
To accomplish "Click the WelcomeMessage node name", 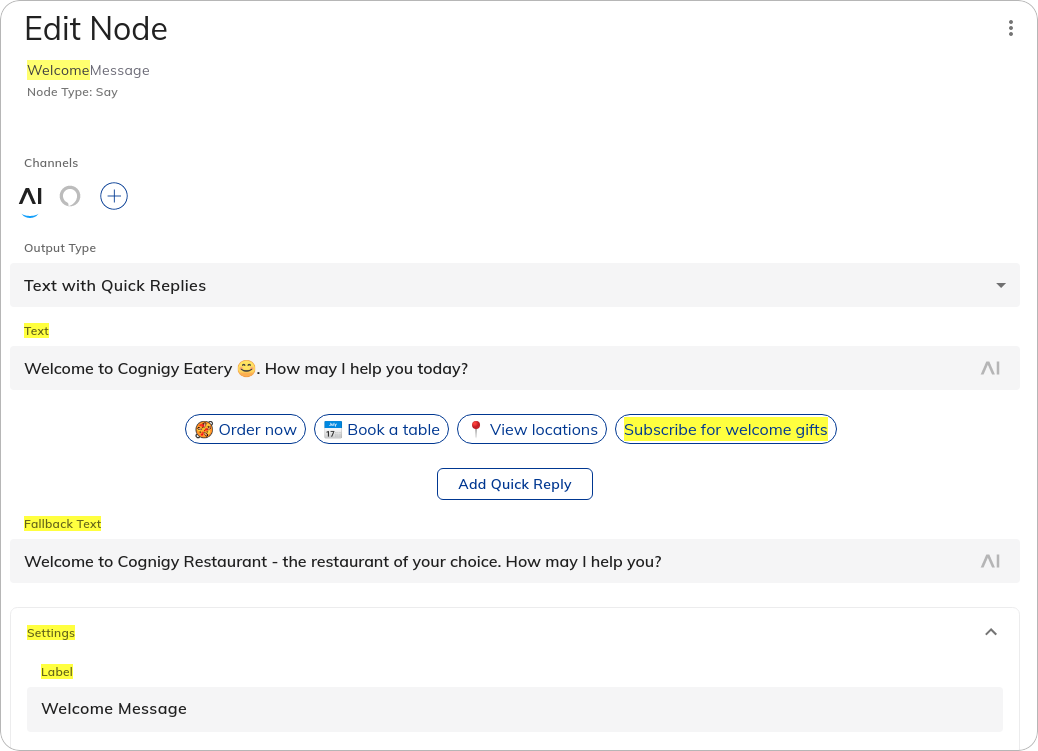I will [88, 70].
